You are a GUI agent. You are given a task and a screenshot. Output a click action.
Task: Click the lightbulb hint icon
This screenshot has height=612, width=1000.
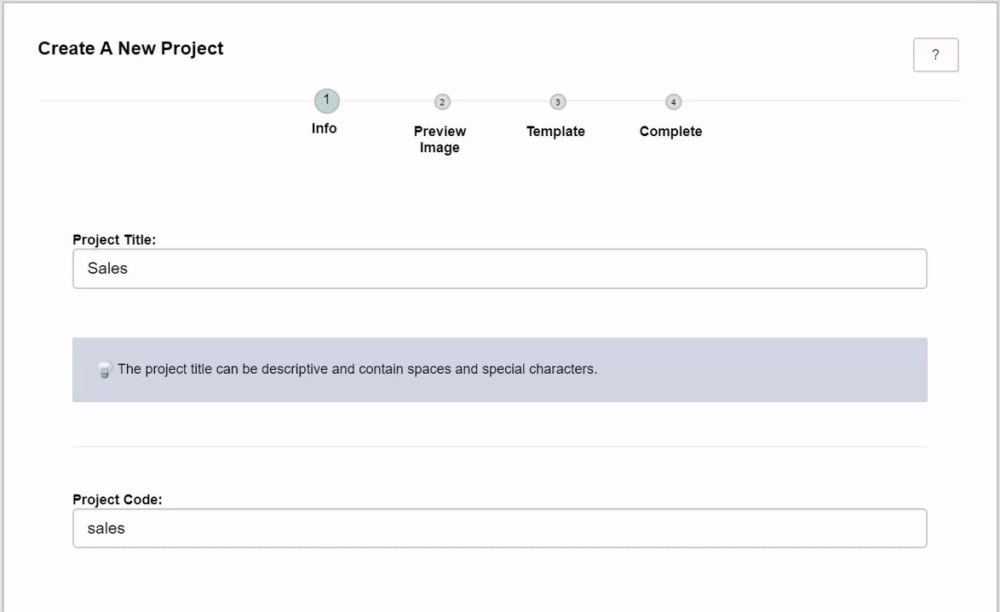(x=105, y=370)
